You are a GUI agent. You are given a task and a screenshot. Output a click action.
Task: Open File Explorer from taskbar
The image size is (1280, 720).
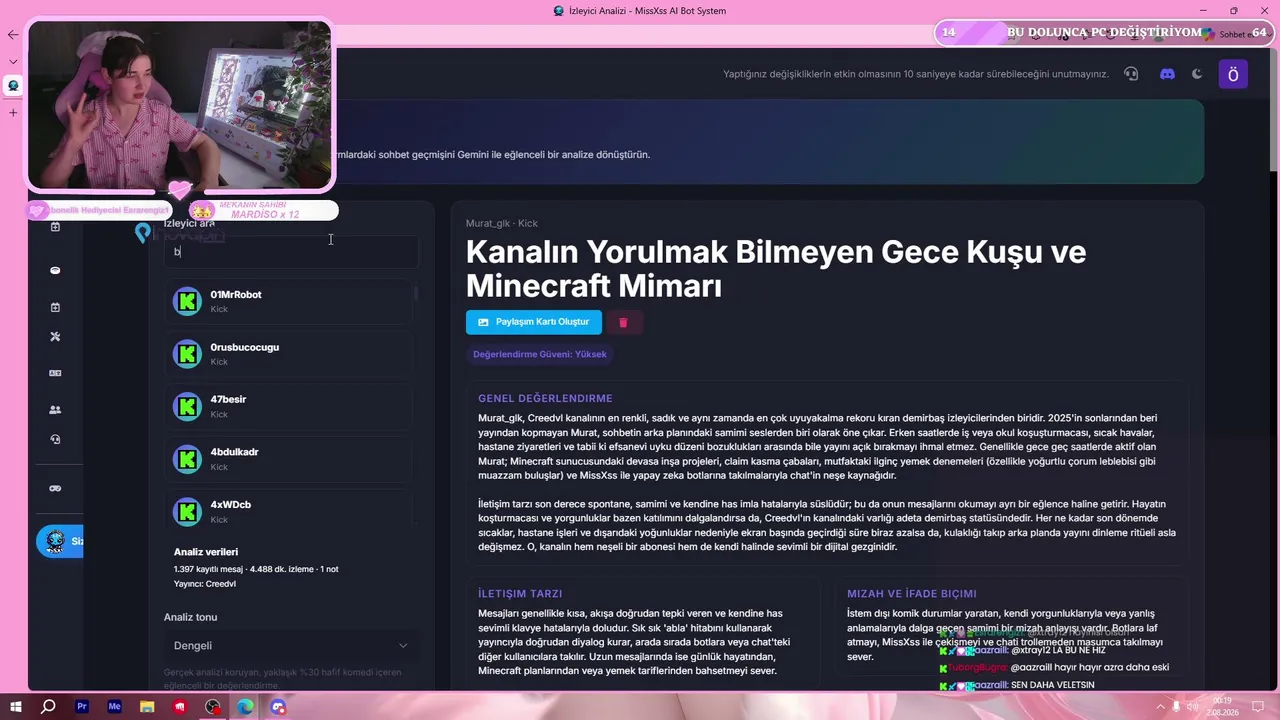tap(147, 707)
